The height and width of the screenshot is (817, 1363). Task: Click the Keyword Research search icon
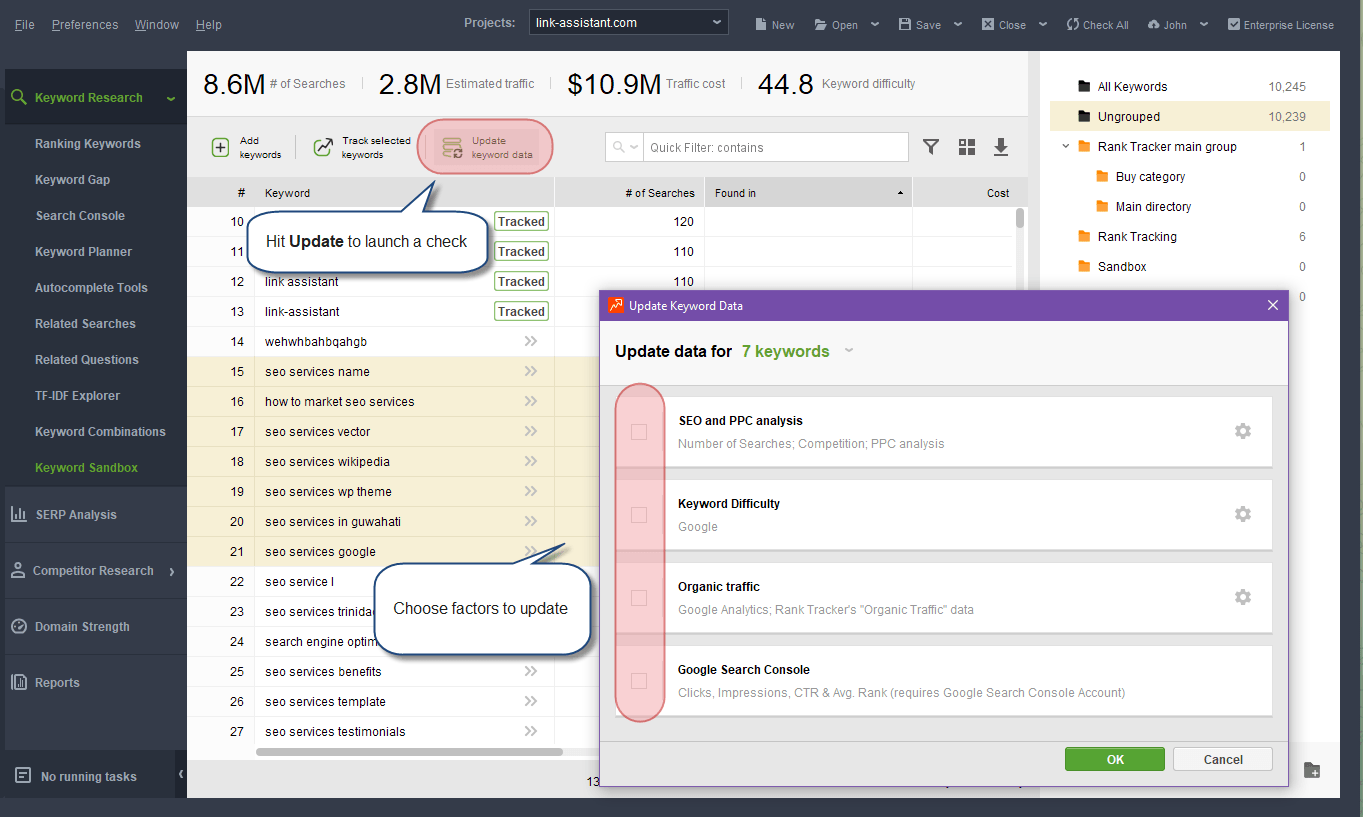tap(18, 97)
